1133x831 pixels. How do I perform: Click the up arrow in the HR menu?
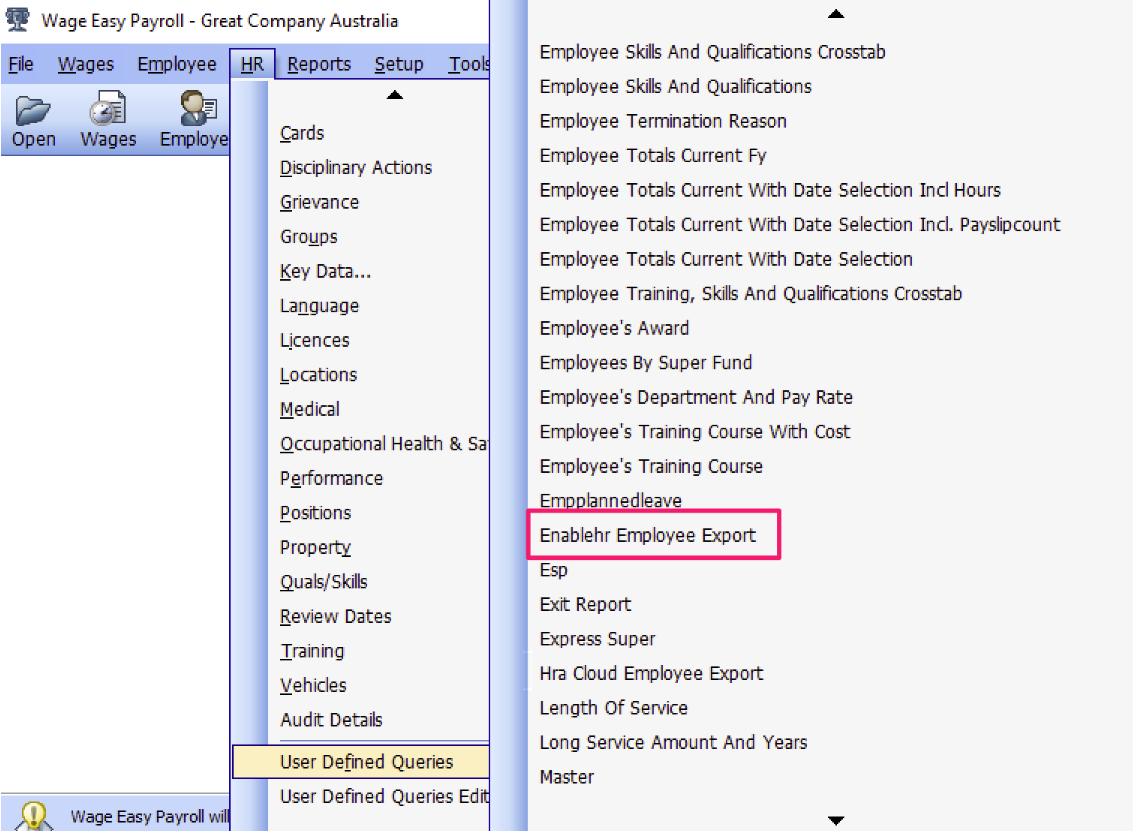tap(395, 95)
